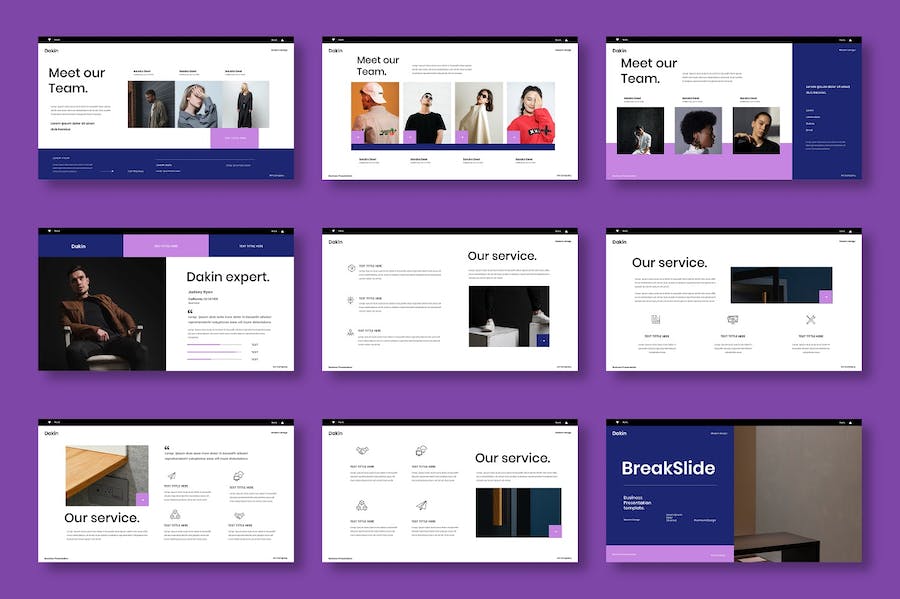
Task: Select the navy right tab on the Dakin expert slide
Action: pos(251,245)
